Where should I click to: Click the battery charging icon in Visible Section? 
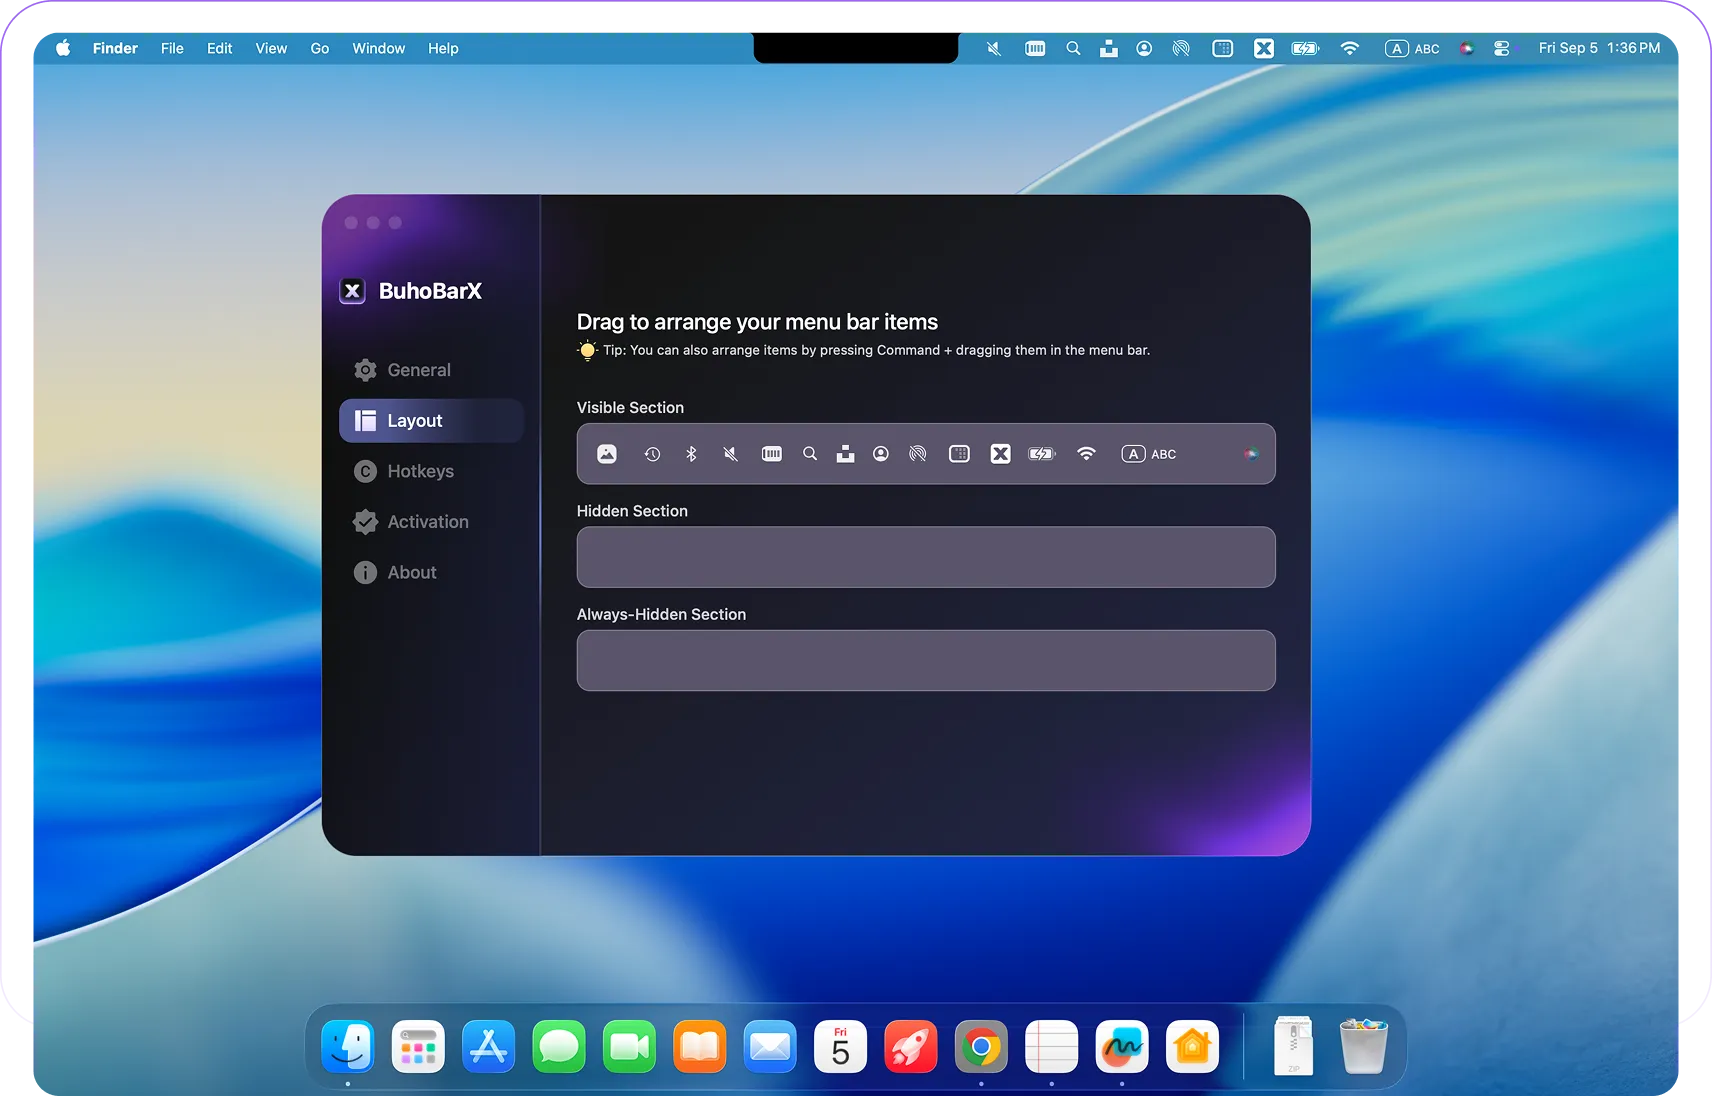coord(1040,454)
